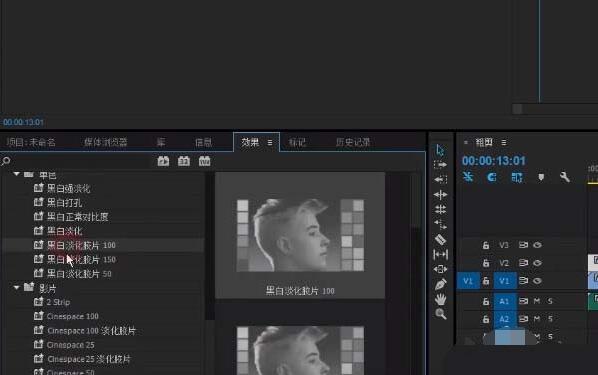Toggle sync lock on track V2
Screen dimensions: 598x375
[x=523, y=263]
